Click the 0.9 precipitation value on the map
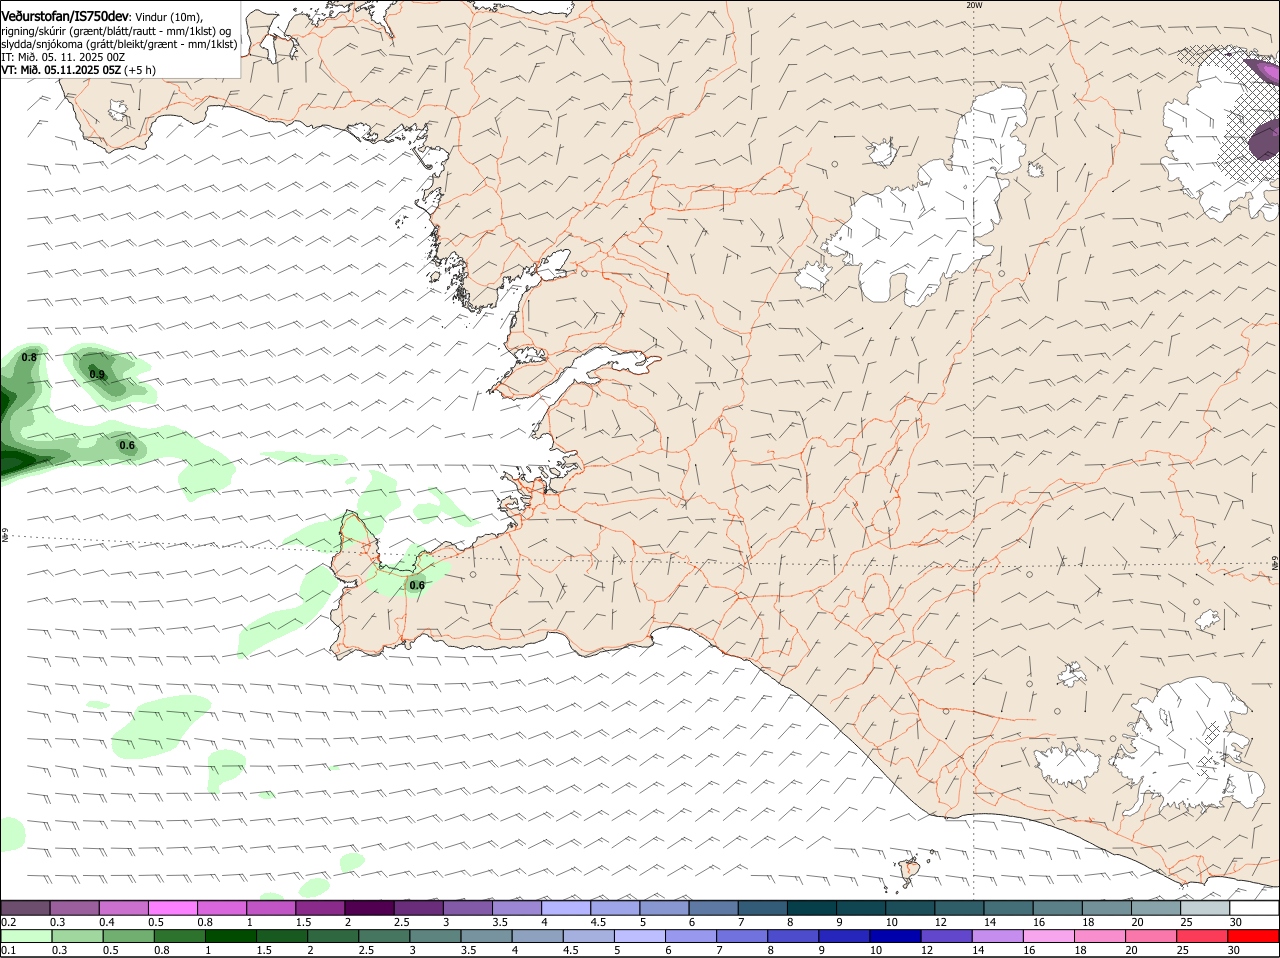This screenshot has width=1280, height=958. tap(97, 374)
